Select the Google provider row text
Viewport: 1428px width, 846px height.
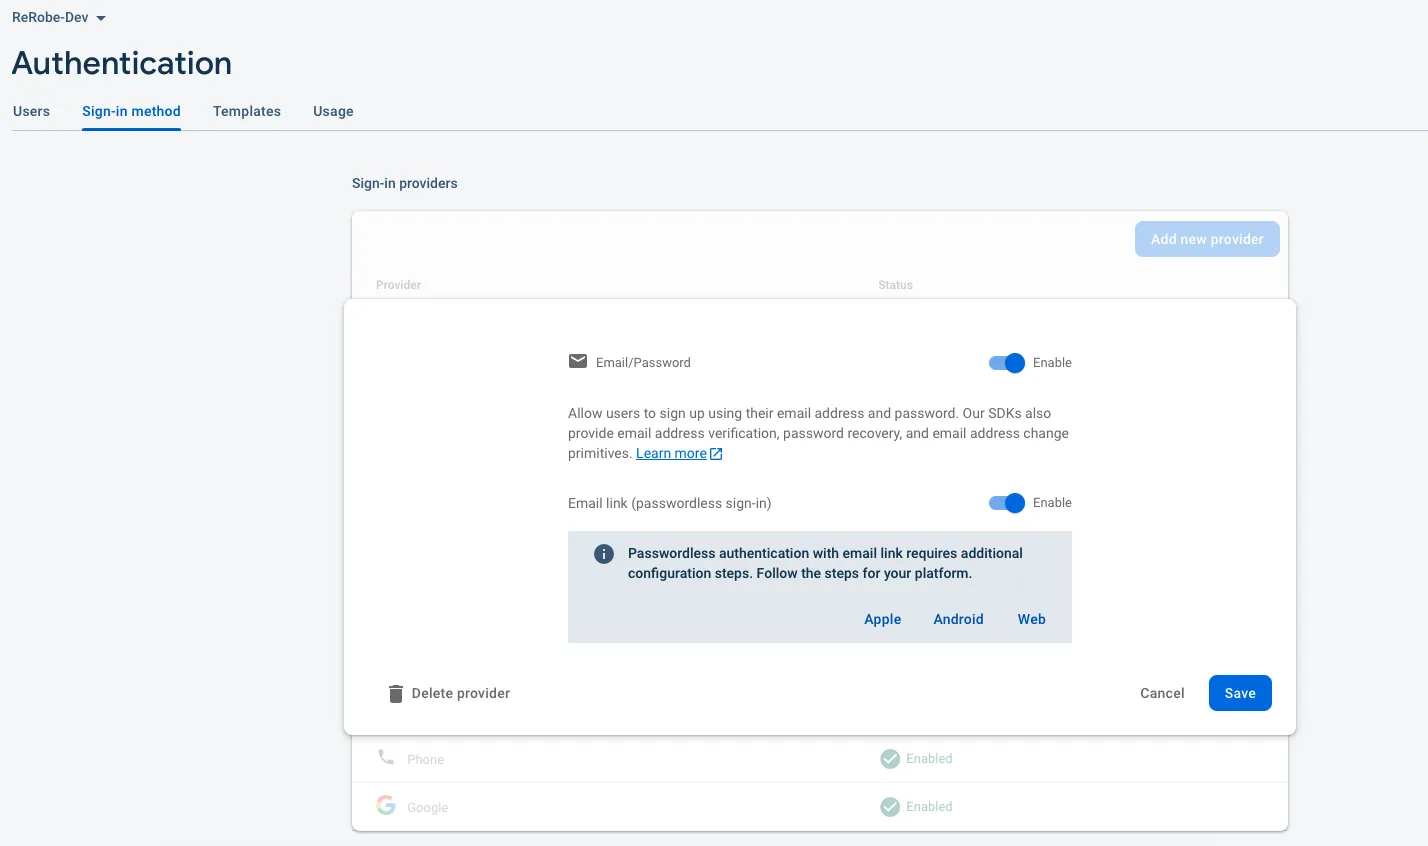tap(427, 808)
